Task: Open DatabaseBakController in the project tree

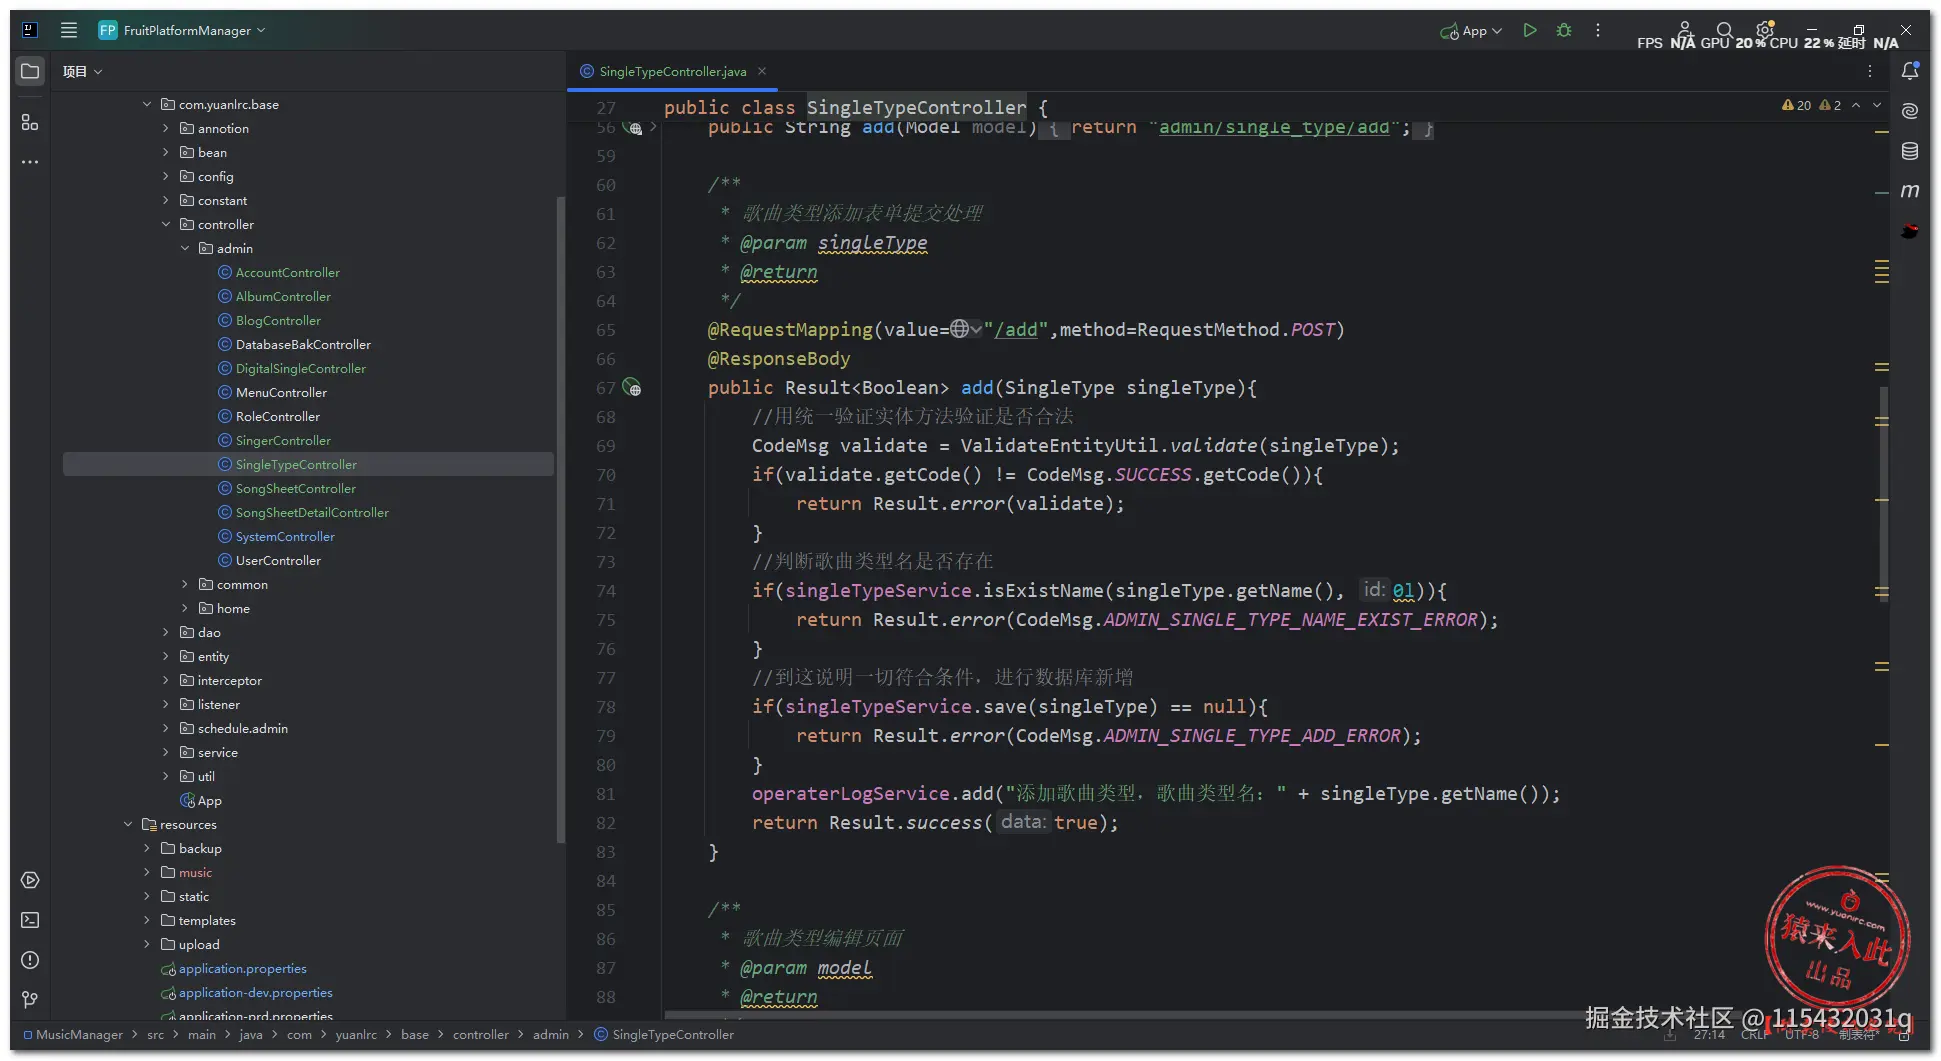Action: [x=303, y=344]
